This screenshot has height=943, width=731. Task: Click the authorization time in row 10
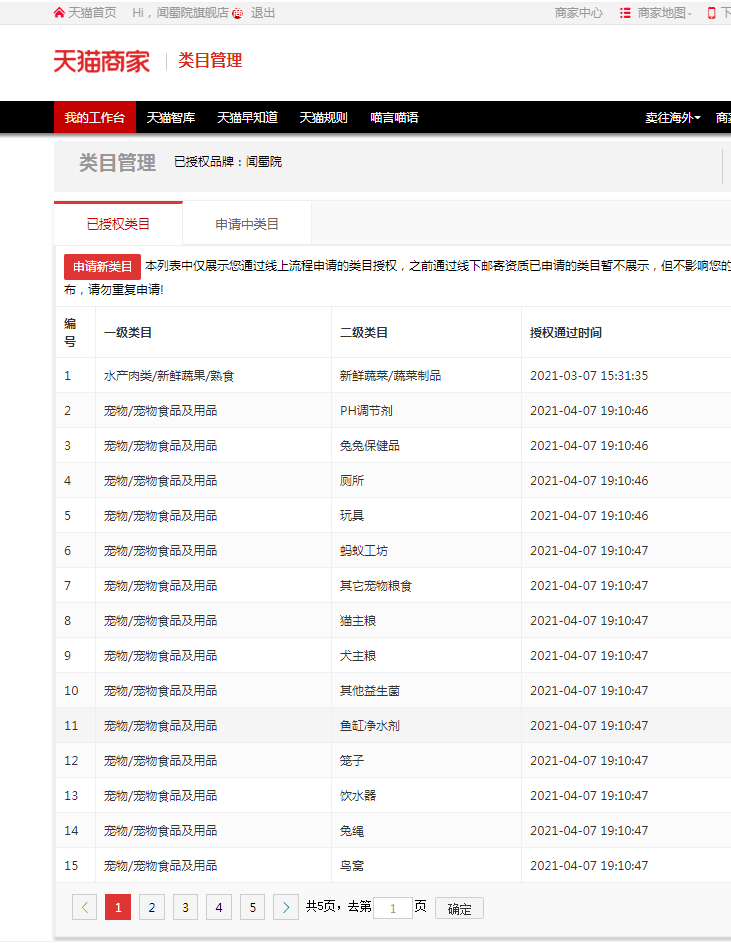589,690
